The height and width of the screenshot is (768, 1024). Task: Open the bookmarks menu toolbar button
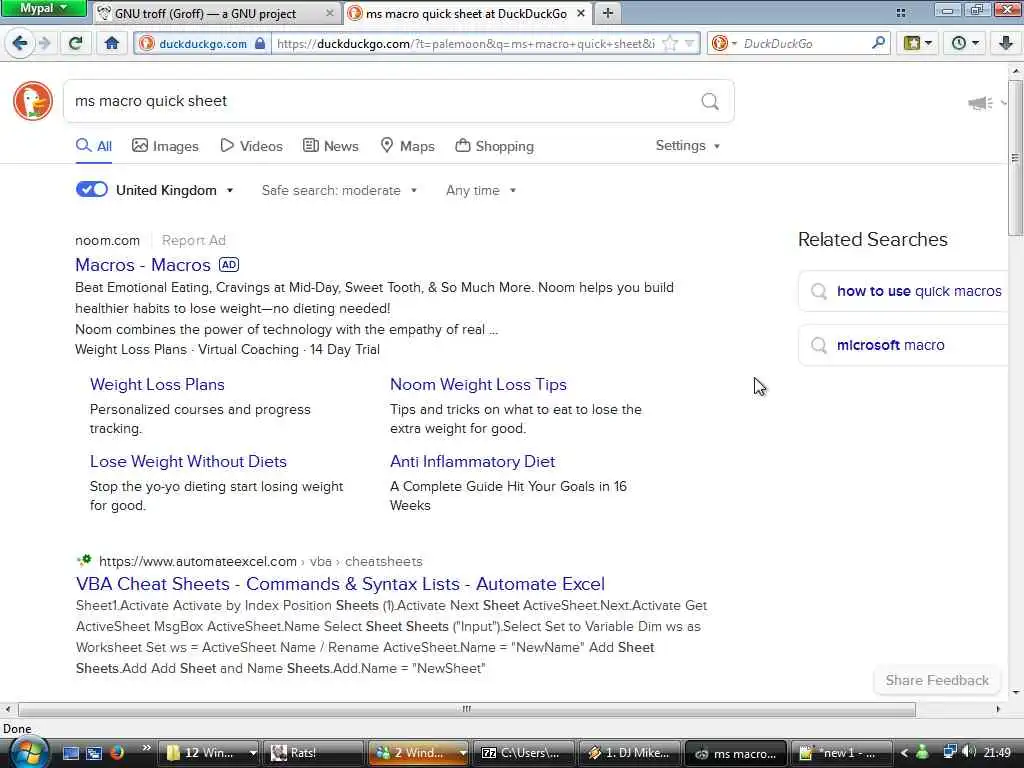coord(918,44)
